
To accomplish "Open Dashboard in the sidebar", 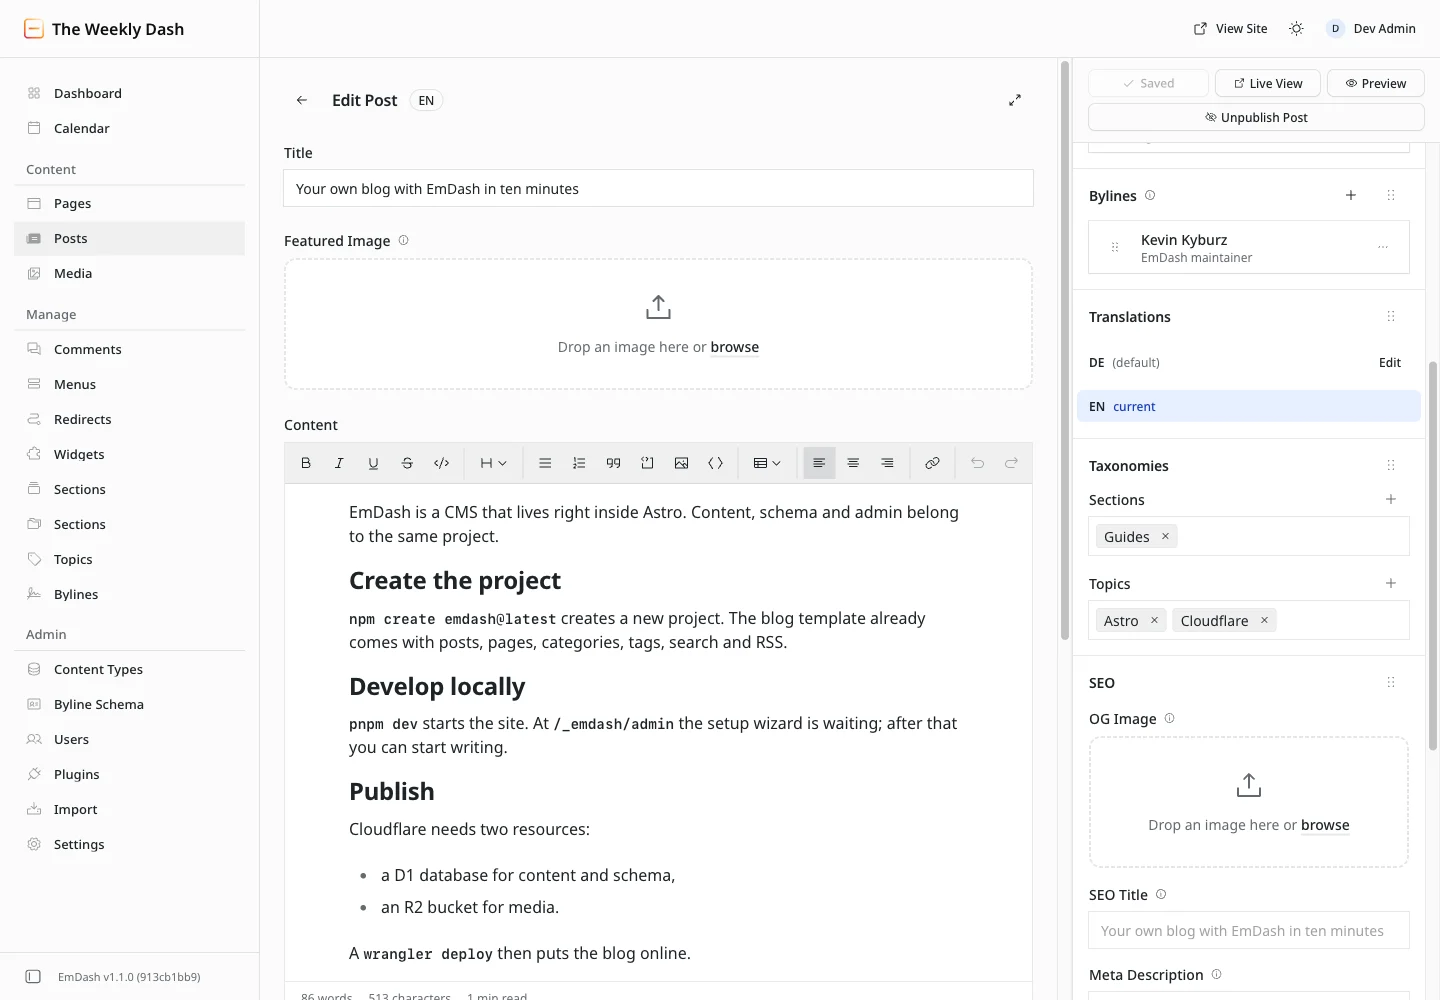I will (129, 93).
